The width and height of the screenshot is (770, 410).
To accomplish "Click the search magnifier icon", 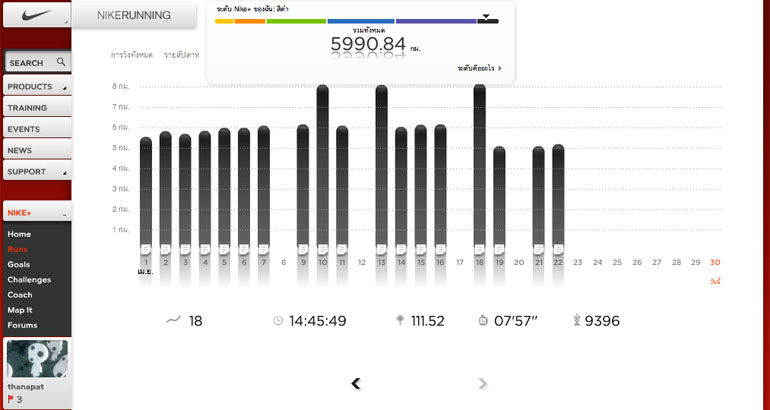I will 61,62.
